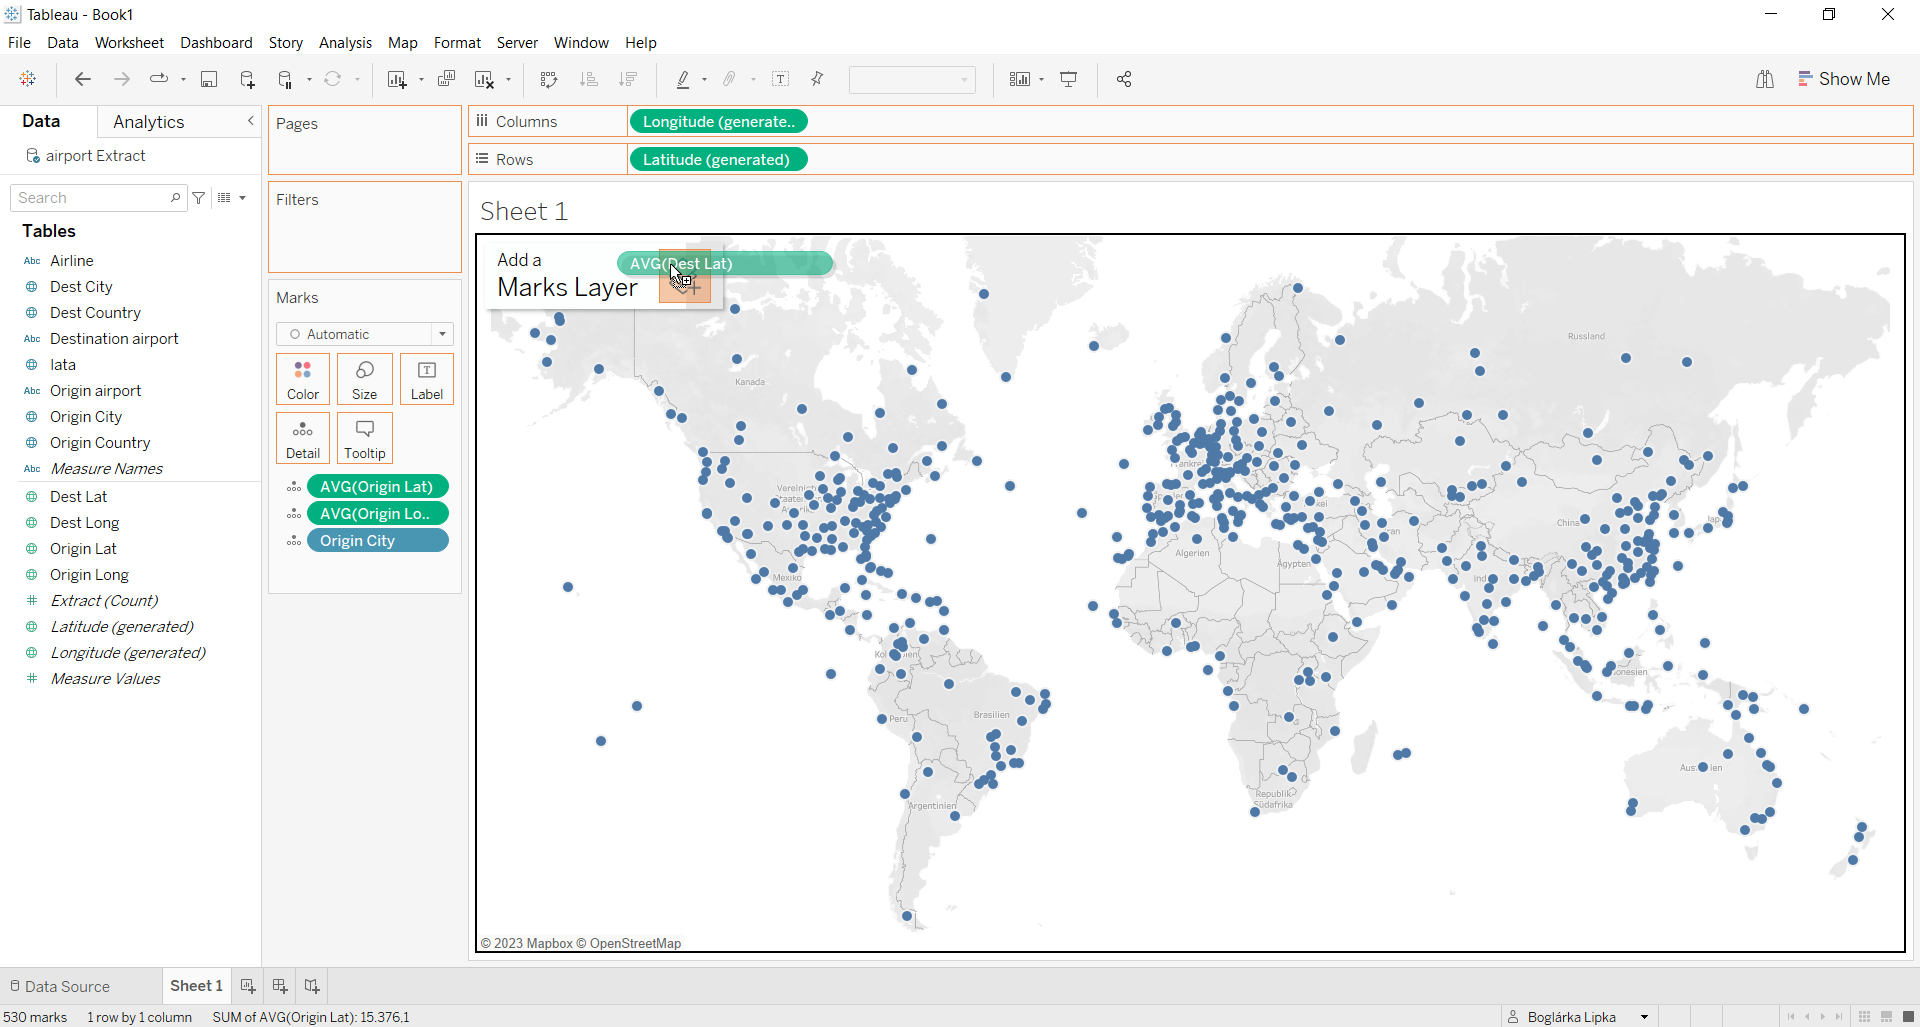1920x1027 pixels.
Task: Click the New Data Source icon
Action: 248,80
